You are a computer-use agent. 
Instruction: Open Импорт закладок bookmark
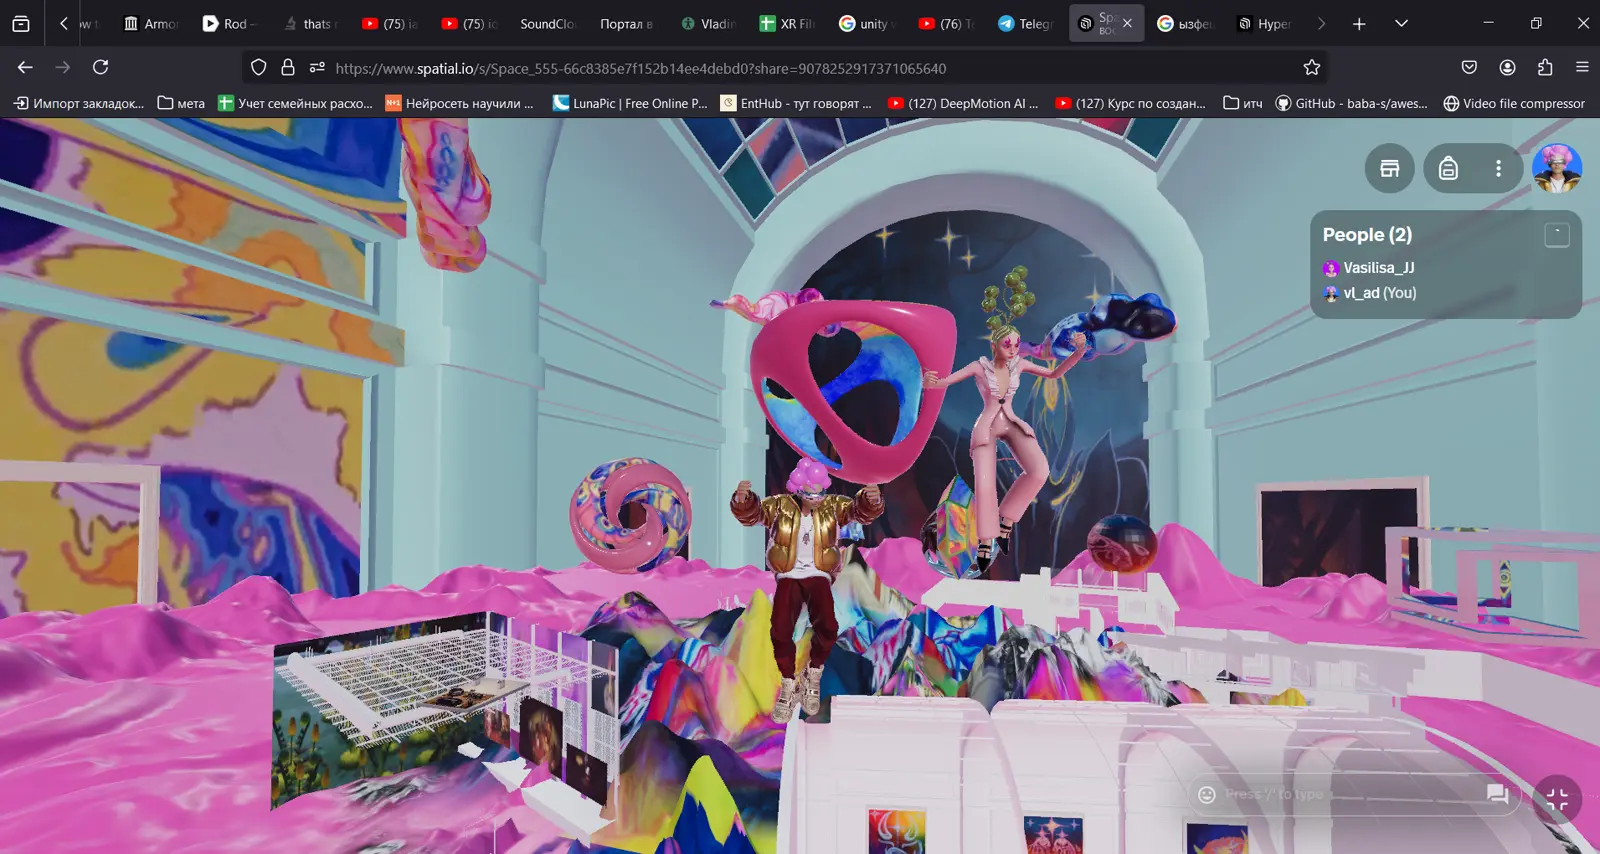click(x=79, y=103)
